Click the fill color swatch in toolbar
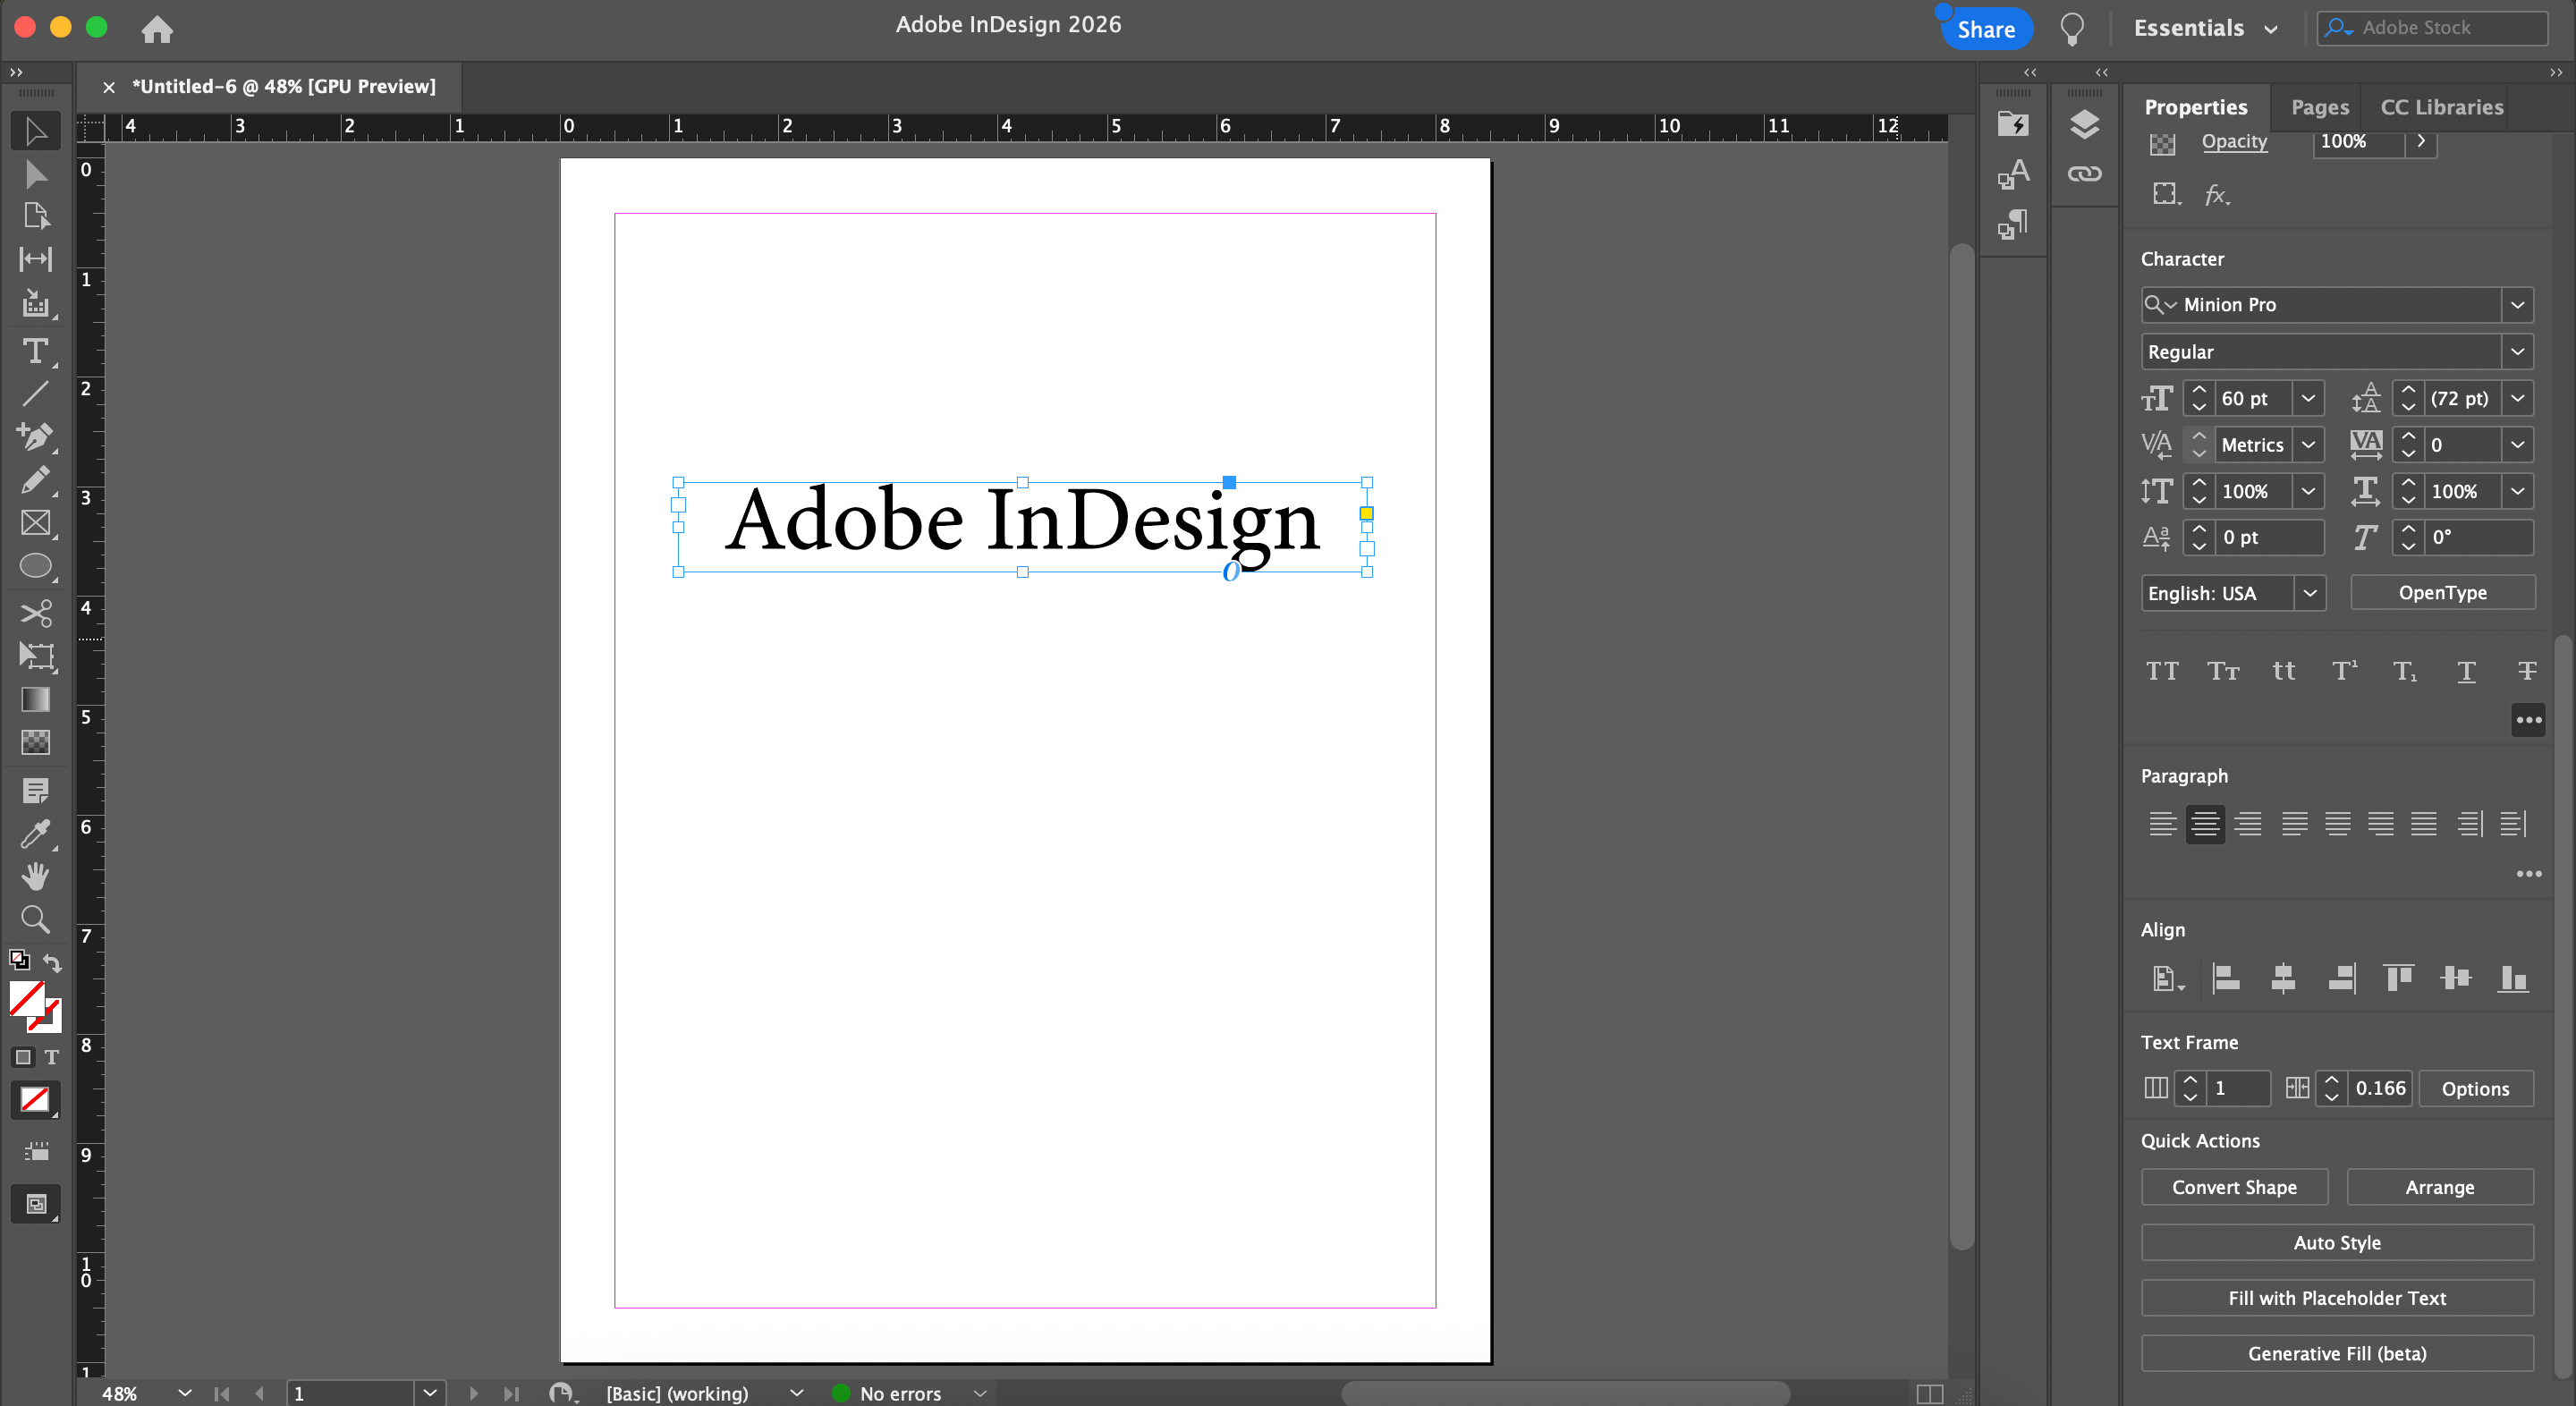Viewport: 2576px width, 1406px height. coord(26,998)
